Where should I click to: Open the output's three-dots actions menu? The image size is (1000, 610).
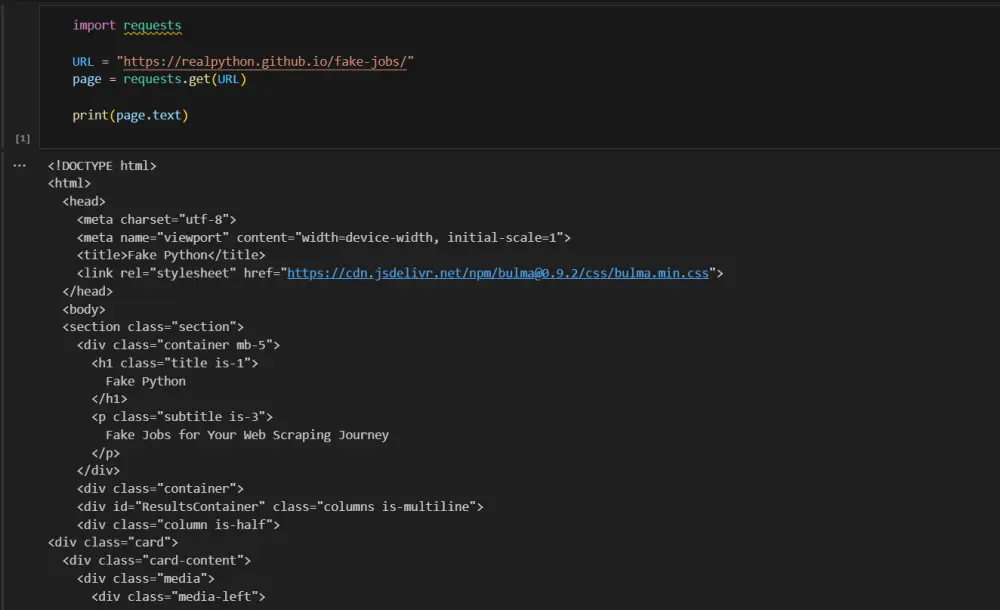point(20,166)
